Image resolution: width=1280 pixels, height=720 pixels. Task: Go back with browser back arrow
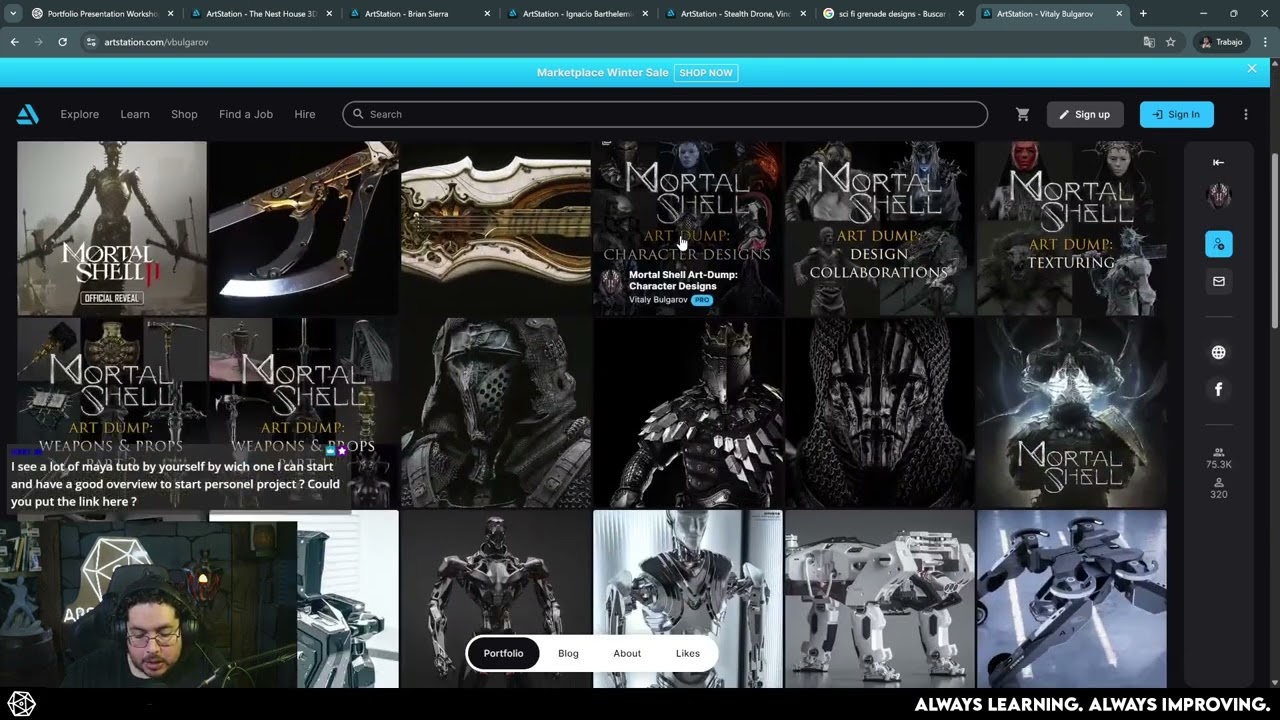pyautogui.click(x=14, y=42)
